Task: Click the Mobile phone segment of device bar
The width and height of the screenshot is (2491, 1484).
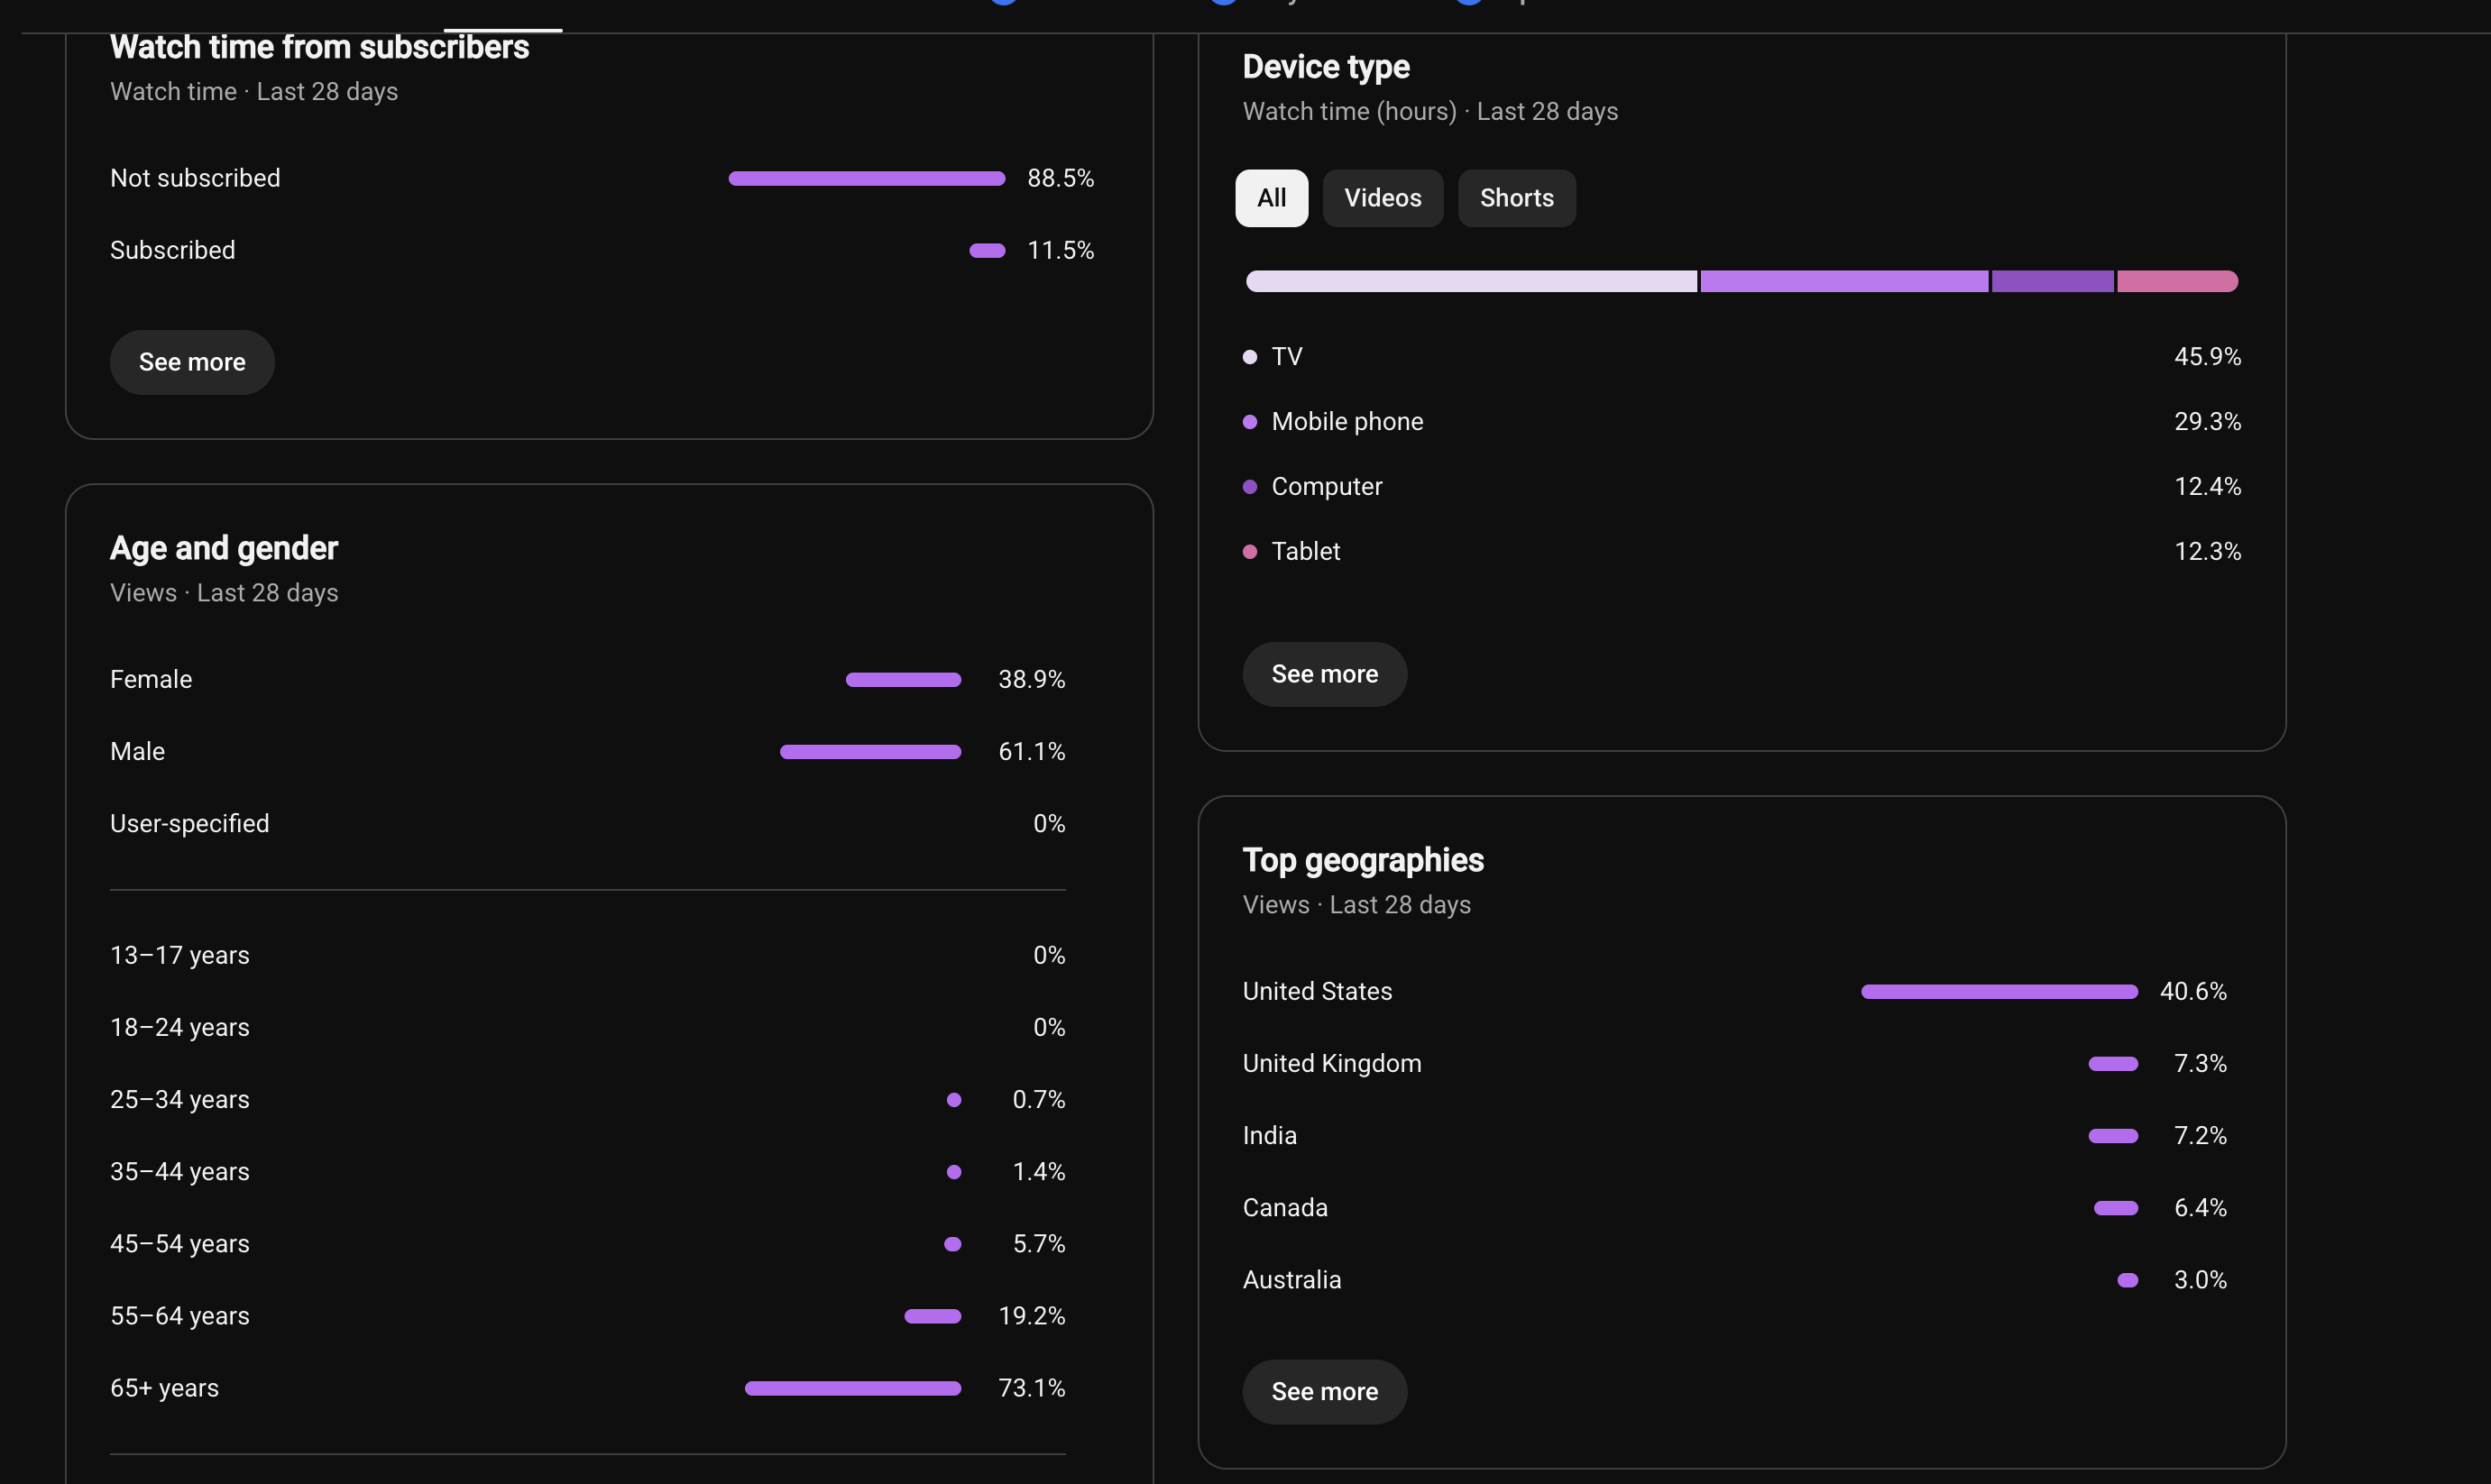Action: pyautogui.click(x=1844, y=281)
